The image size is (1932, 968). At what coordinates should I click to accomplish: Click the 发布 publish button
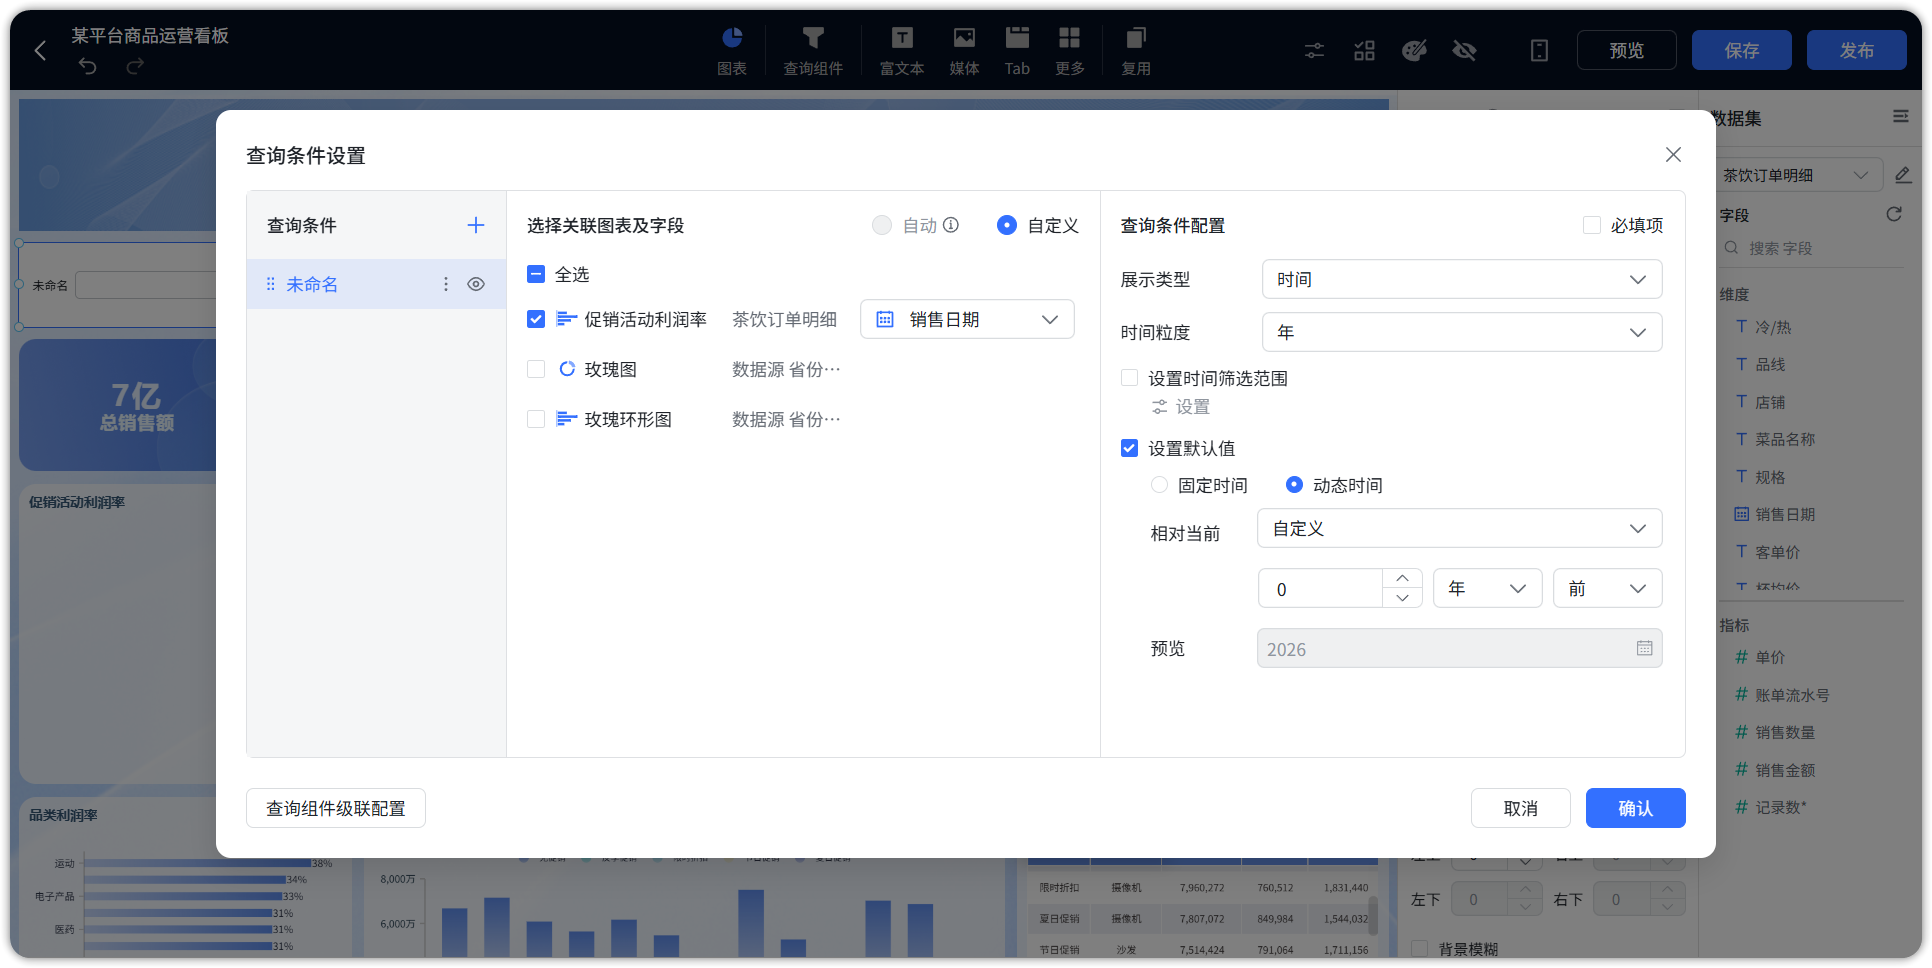point(1856,50)
